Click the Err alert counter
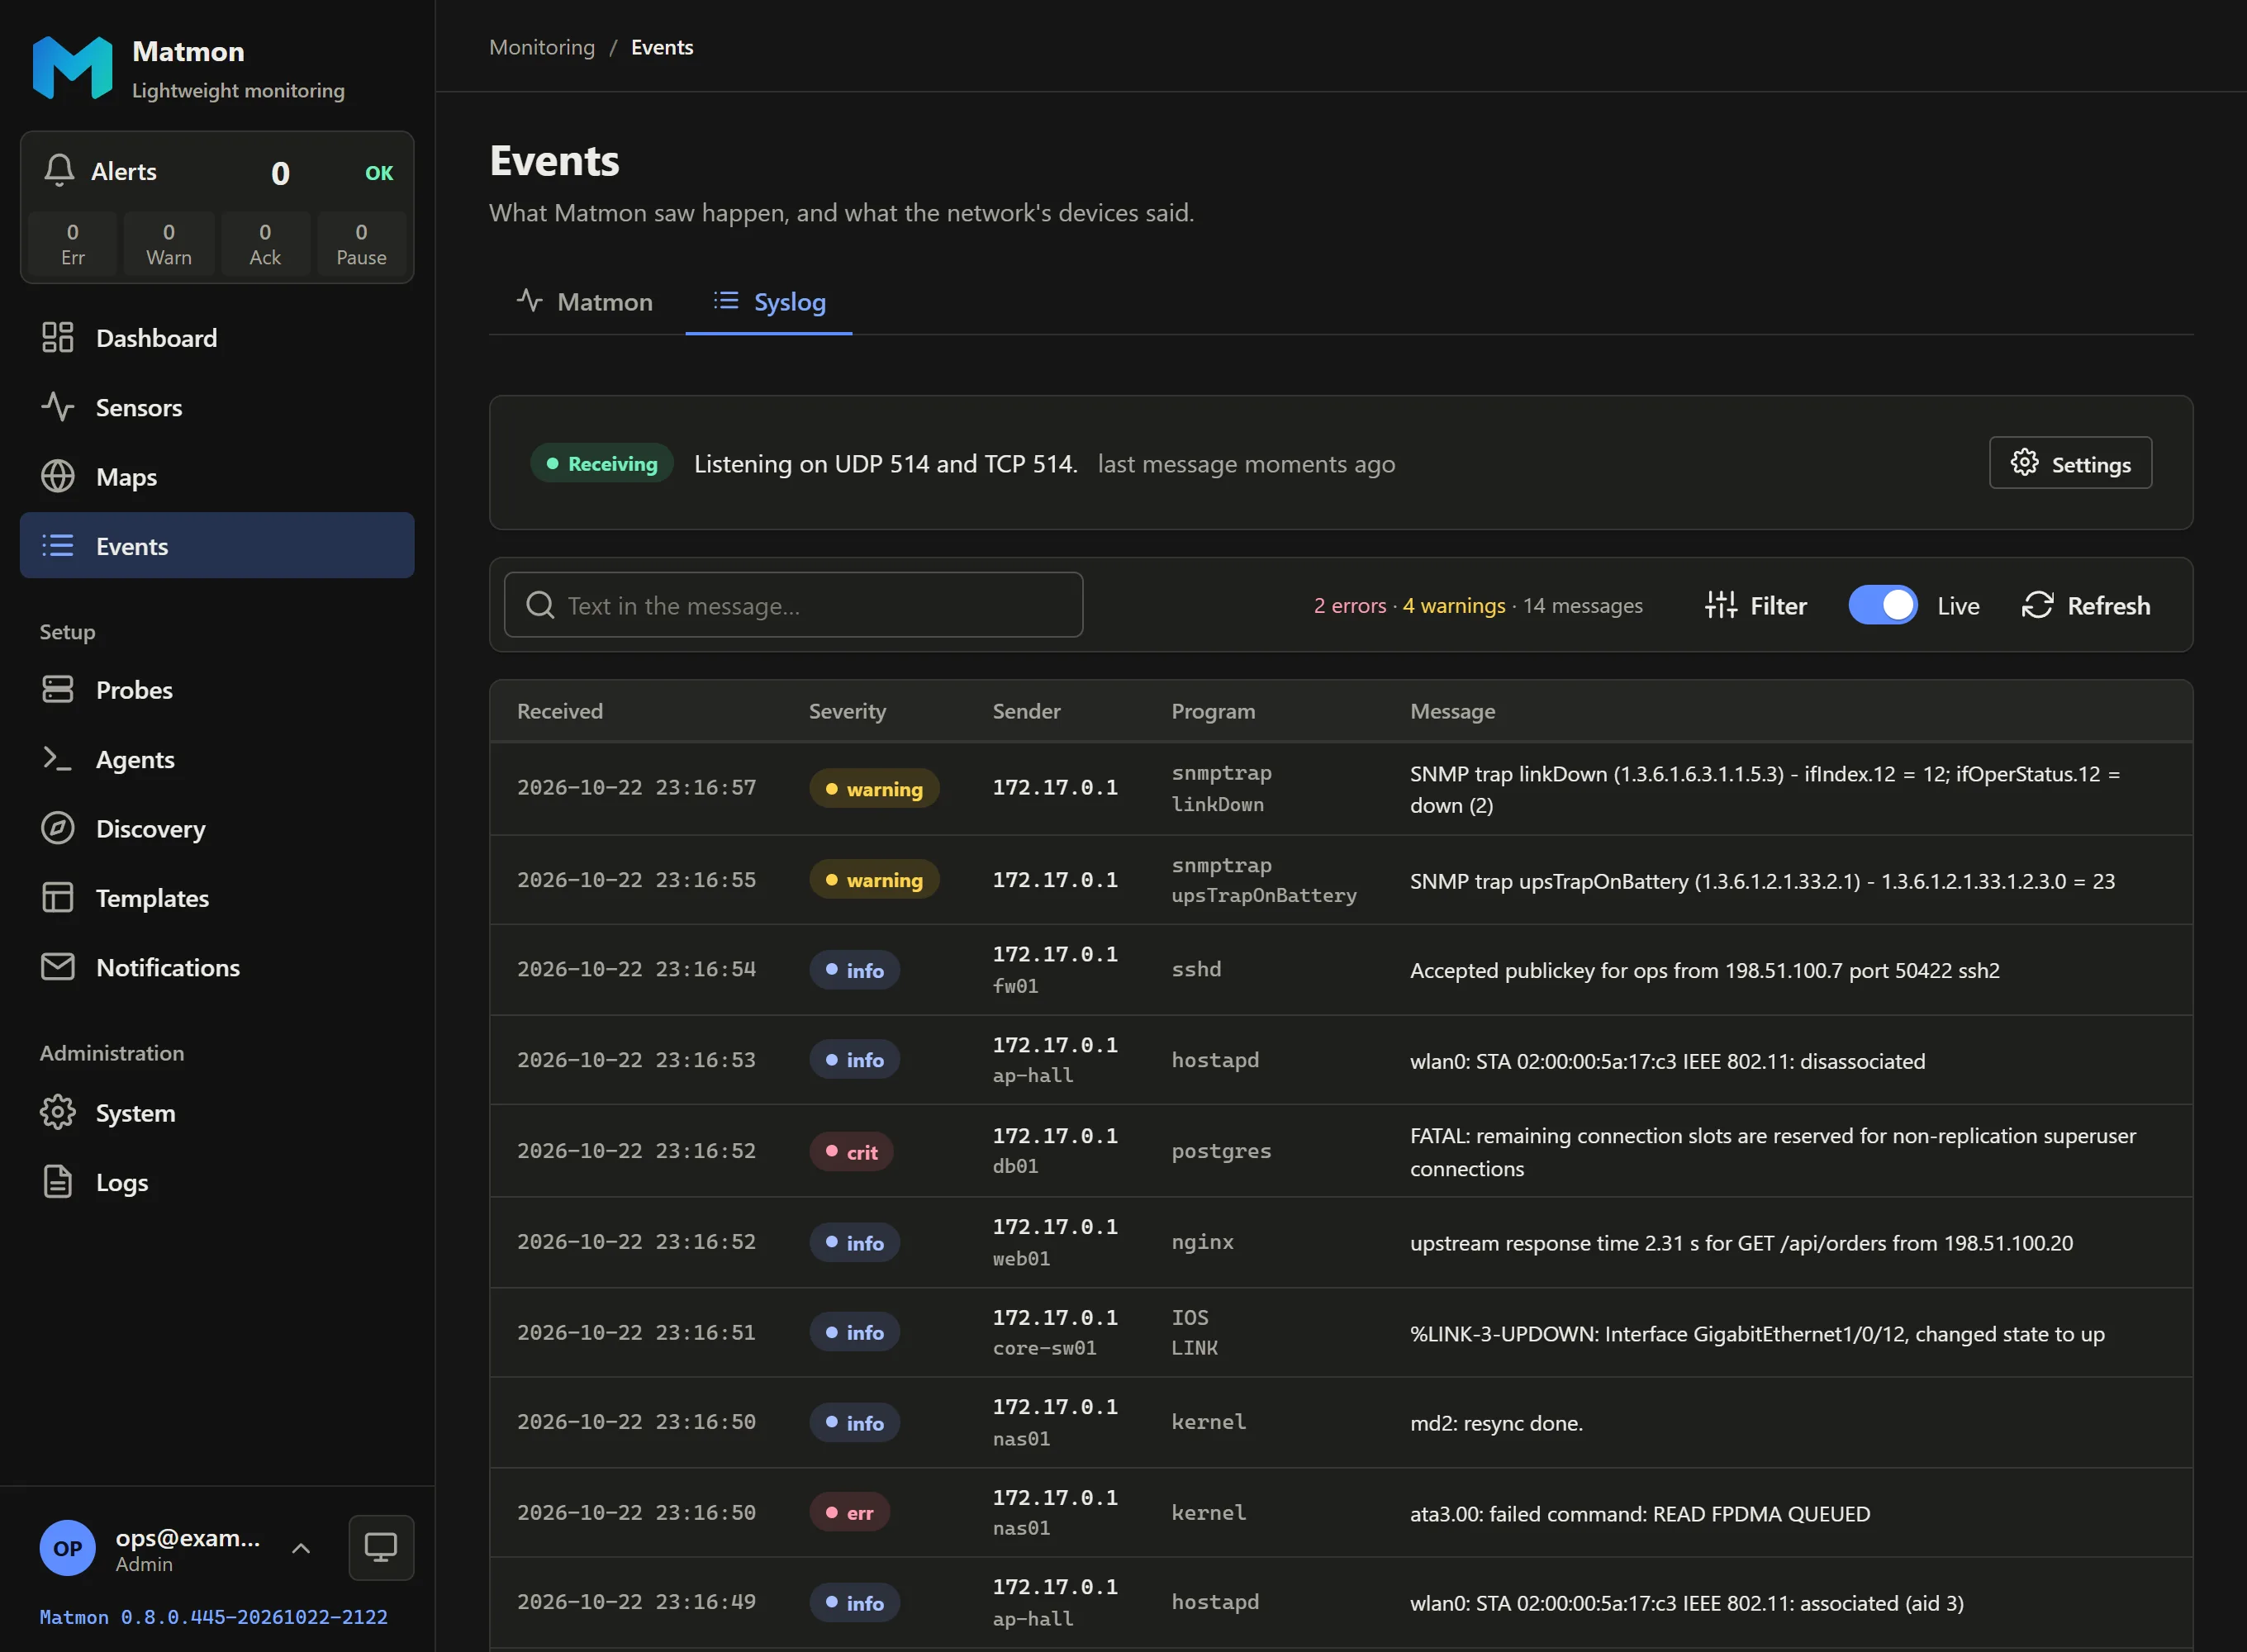The image size is (2247, 1652). (x=73, y=244)
